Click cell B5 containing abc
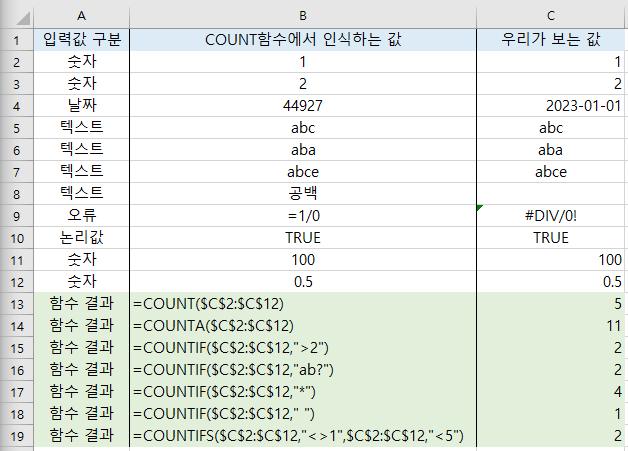Screen dimensions: 628x451 pos(303,128)
